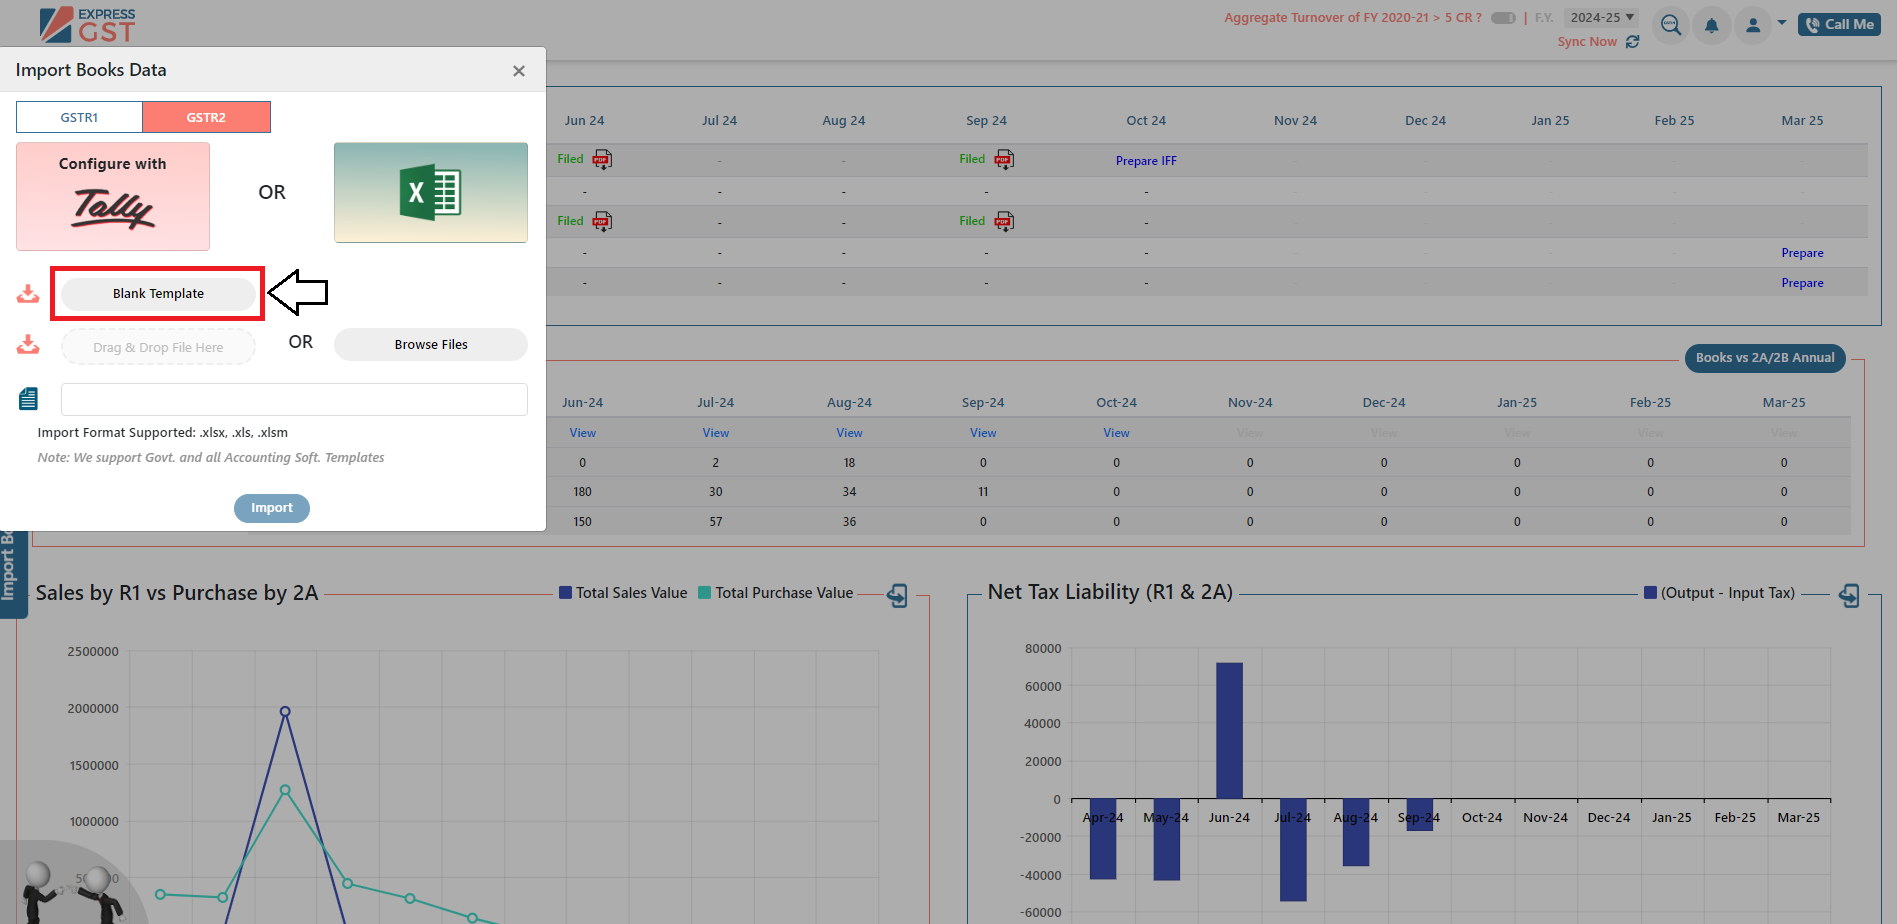Open Books vs 2A/2B Annual button
The image size is (1897, 924).
click(1765, 358)
